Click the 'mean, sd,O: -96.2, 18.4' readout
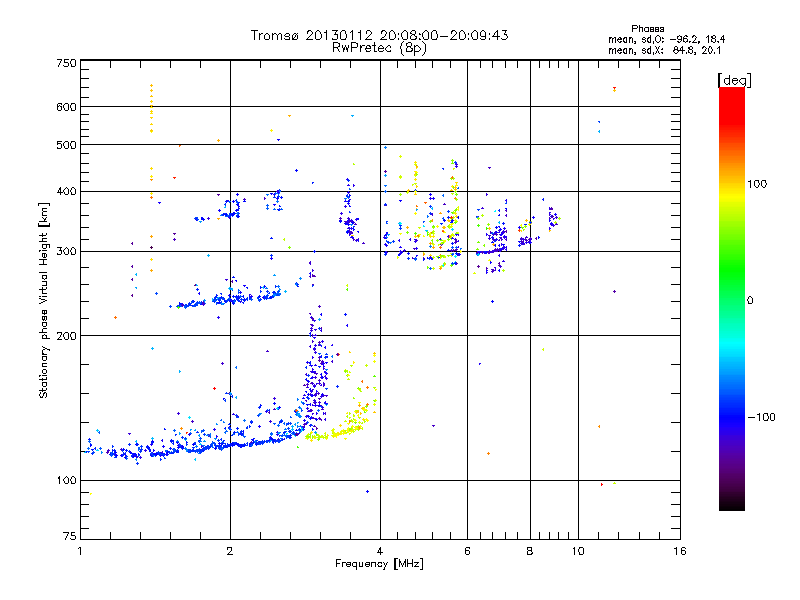Viewport: 800px width, 600px height. pyautogui.click(x=666, y=39)
